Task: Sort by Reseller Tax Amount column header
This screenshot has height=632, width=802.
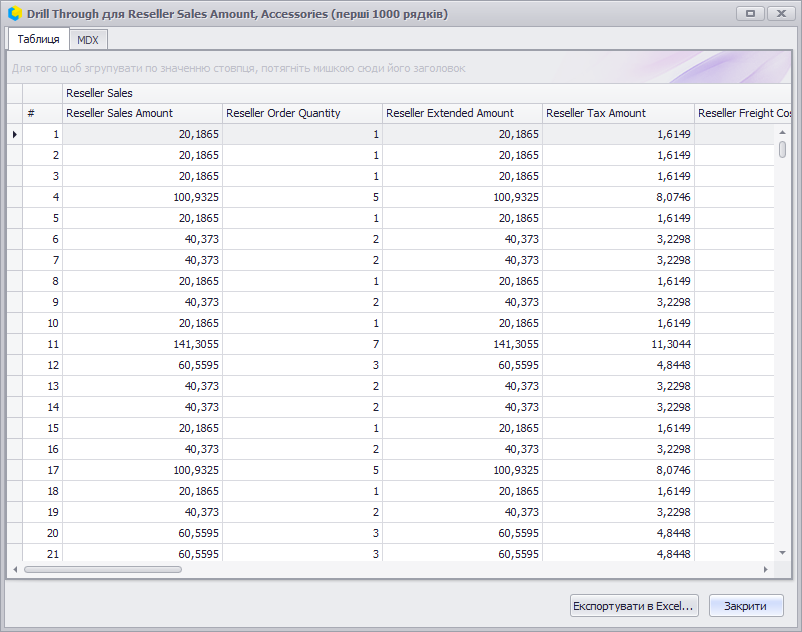Action: 618,113
